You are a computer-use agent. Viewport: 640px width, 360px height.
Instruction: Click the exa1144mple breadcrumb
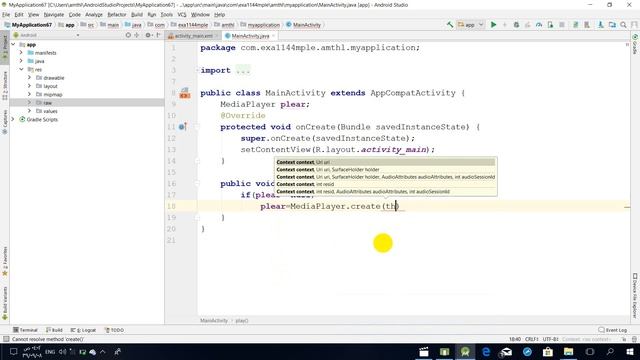tap(189, 25)
